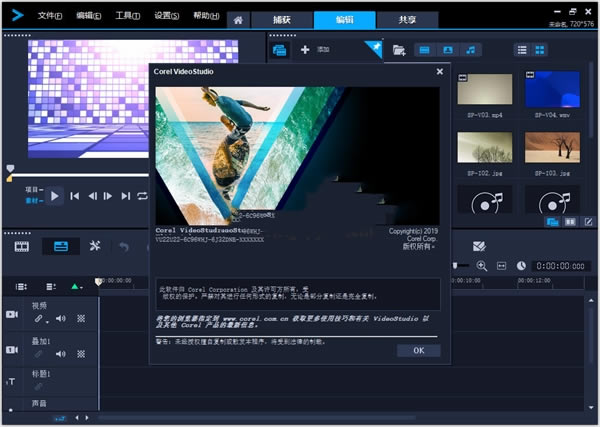
Task: Toggle audio files visibility in the library
Action: pyautogui.click(x=470, y=49)
